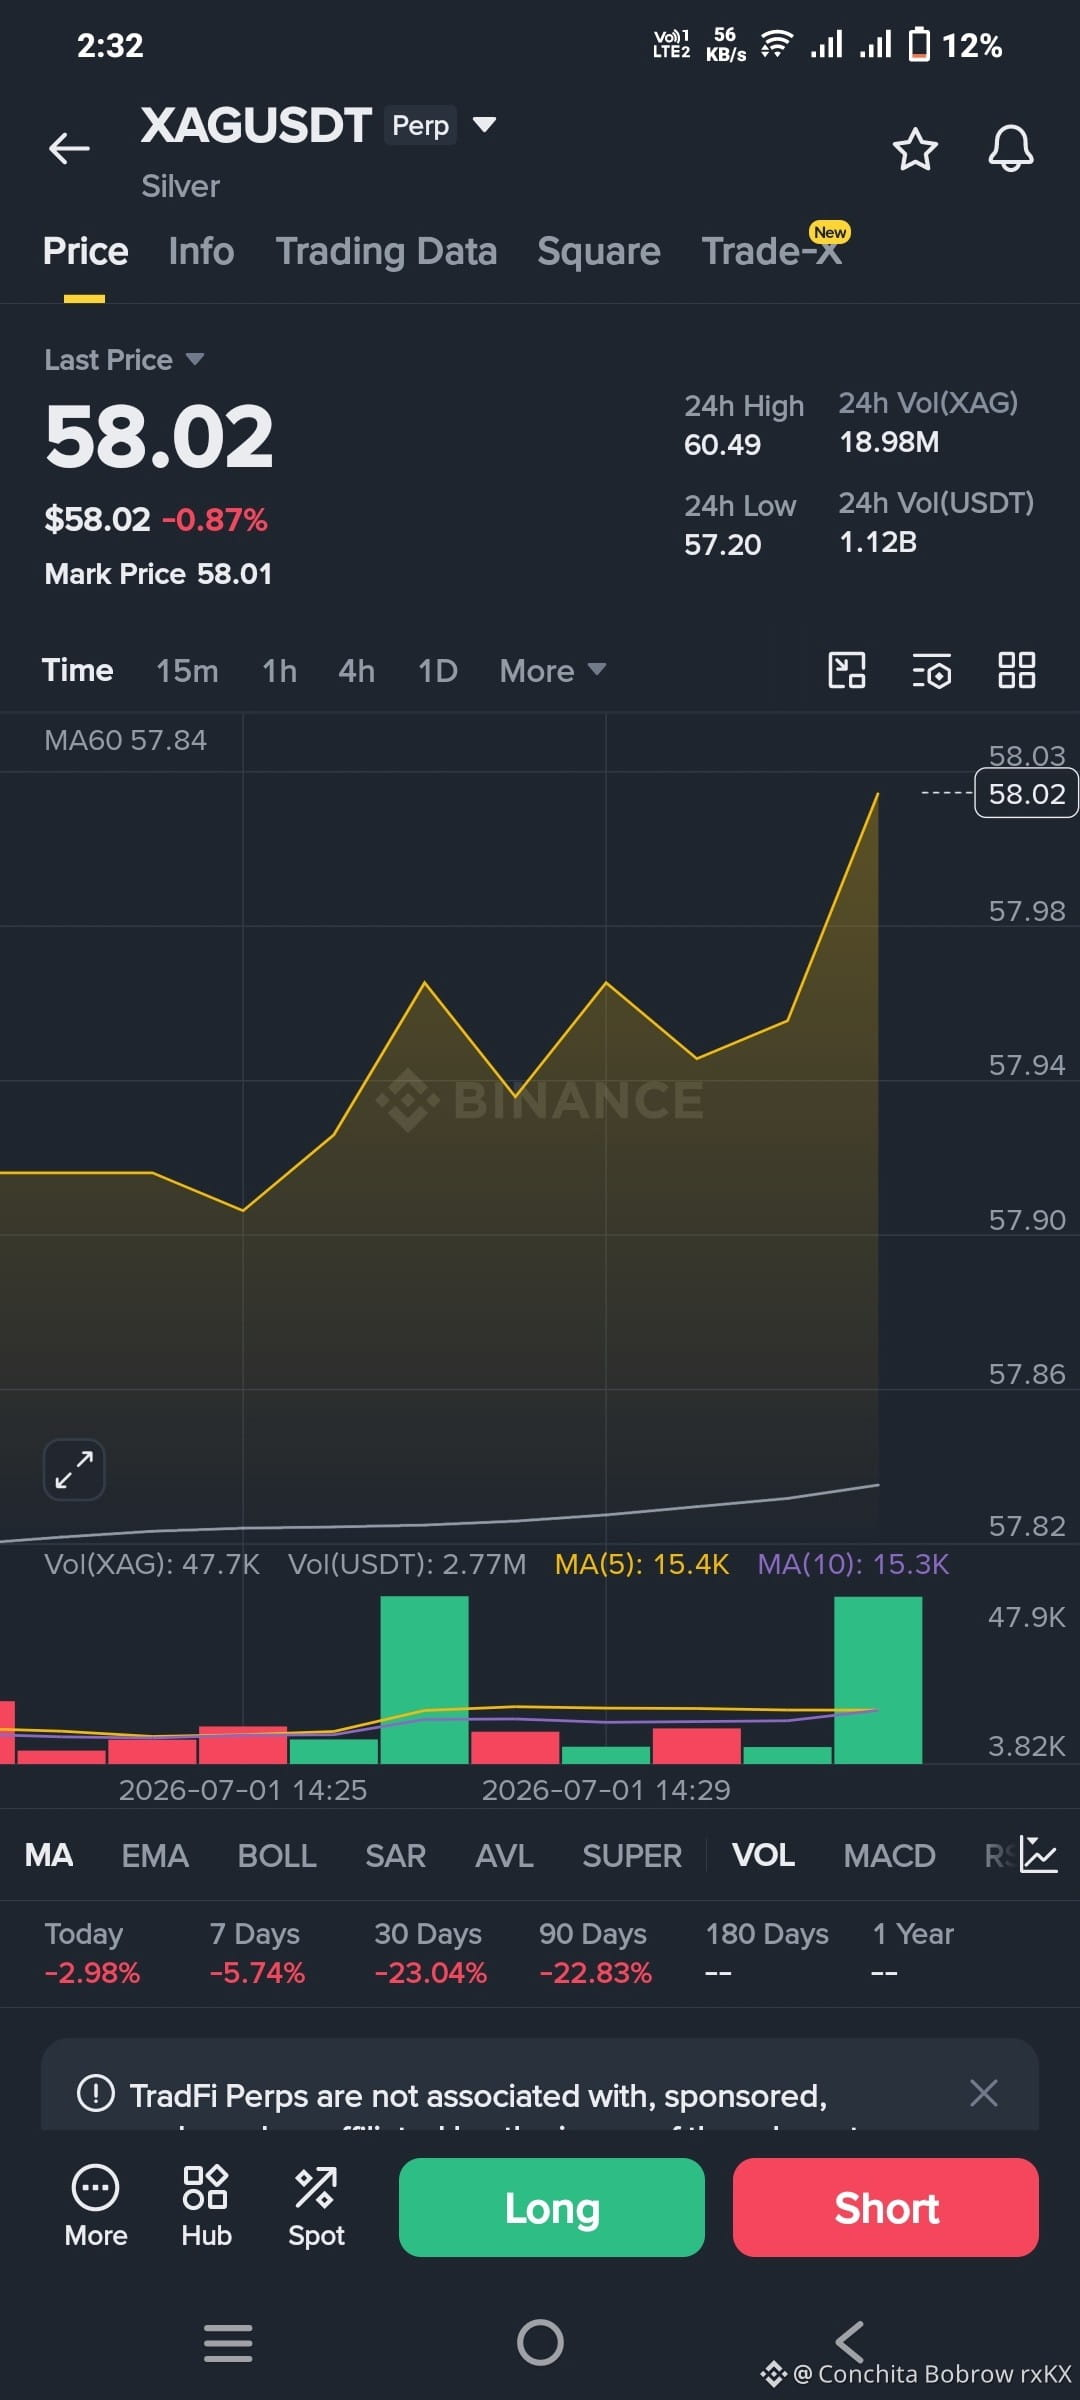Screen dimensions: 1080x2400
Task: Tap the Perp badge
Action: coord(420,125)
